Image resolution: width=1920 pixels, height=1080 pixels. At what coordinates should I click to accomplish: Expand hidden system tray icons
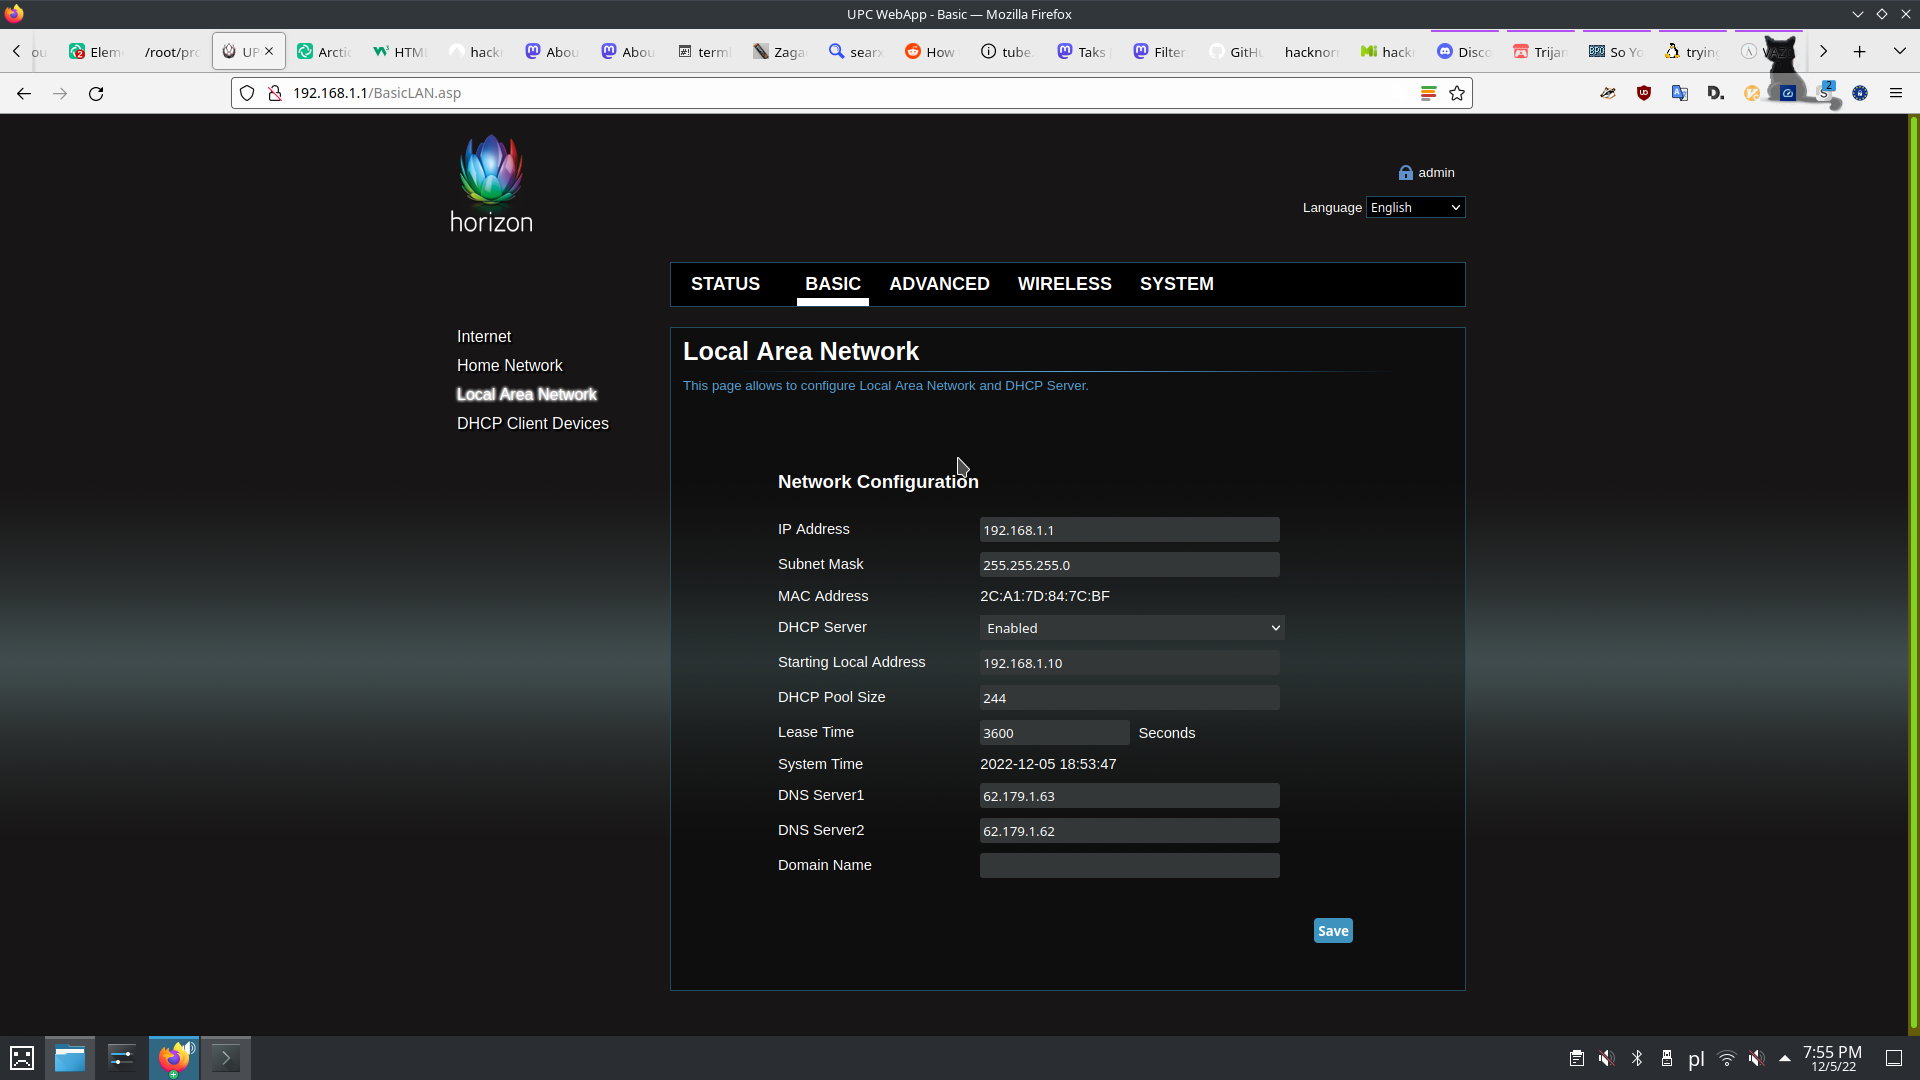pyautogui.click(x=1785, y=1058)
